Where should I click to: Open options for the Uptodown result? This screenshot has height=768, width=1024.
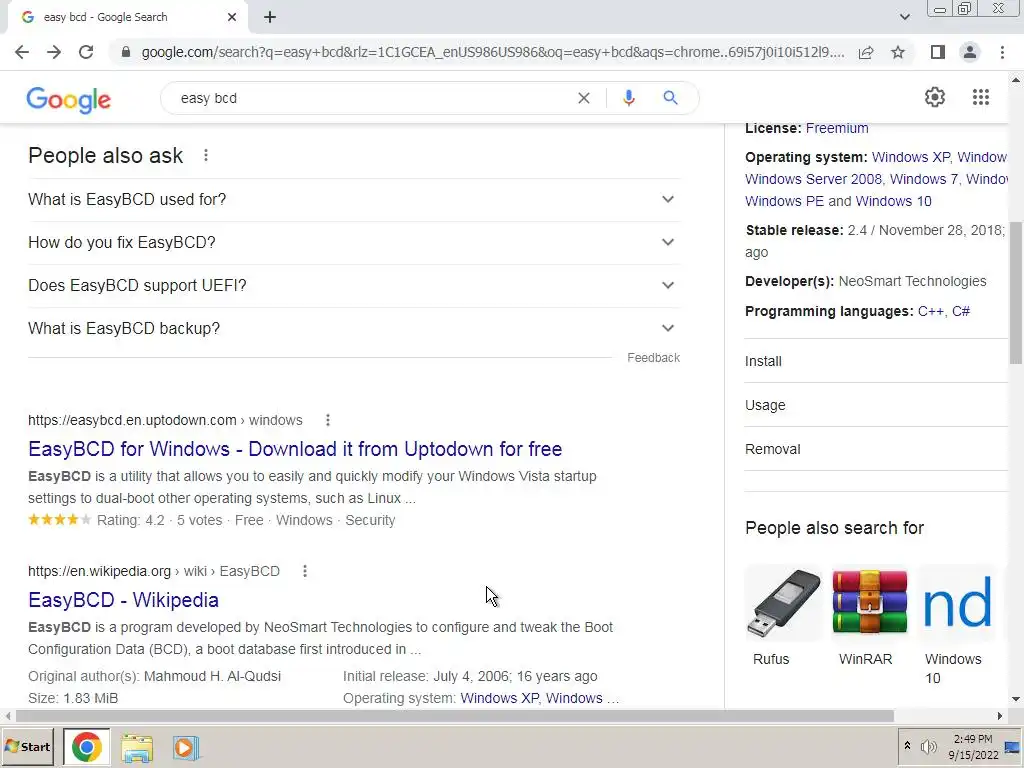[328, 420]
